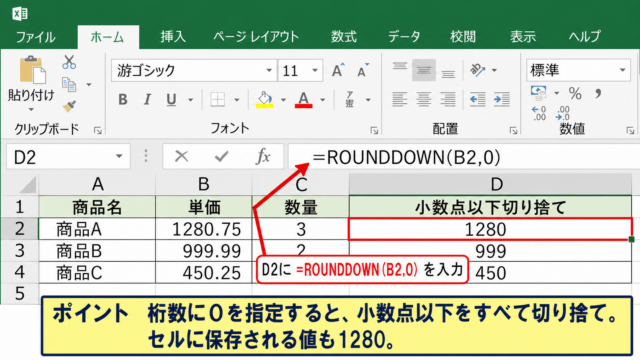Apply red font color A
This screenshot has height=360, width=640.
pos(303,100)
